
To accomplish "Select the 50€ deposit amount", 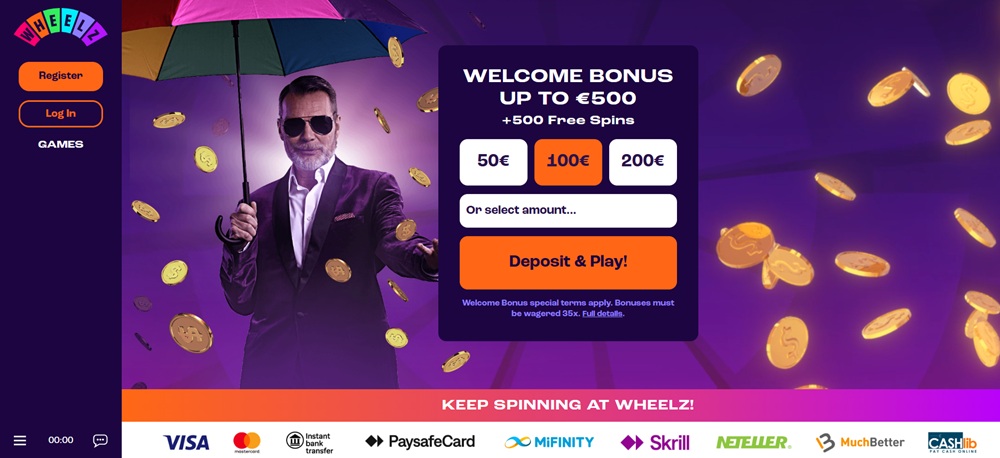I will point(494,162).
